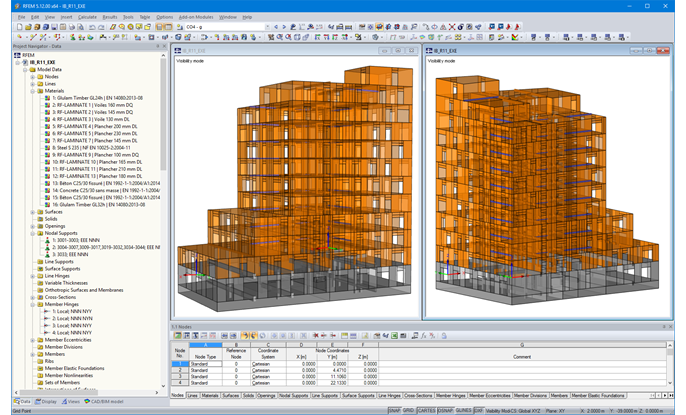Open the Results menu

(x=110, y=17)
